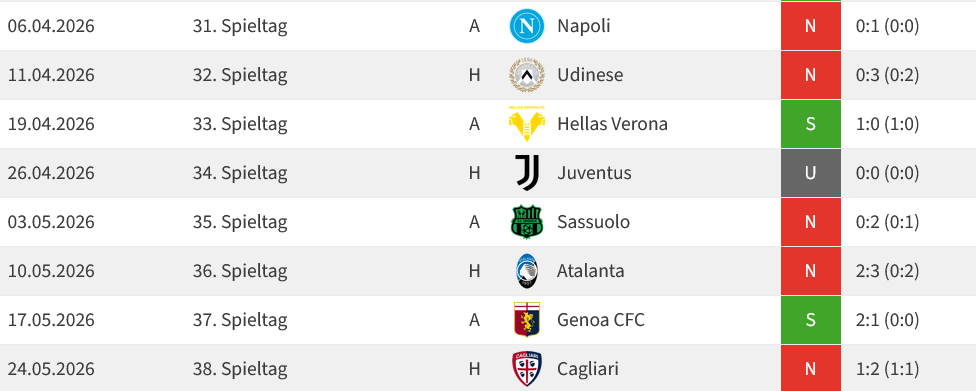The height and width of the screenshot is (391, 976).
Task: Open the 2:3 (0:2) Atalanta match result
Action: pos(888,271)
